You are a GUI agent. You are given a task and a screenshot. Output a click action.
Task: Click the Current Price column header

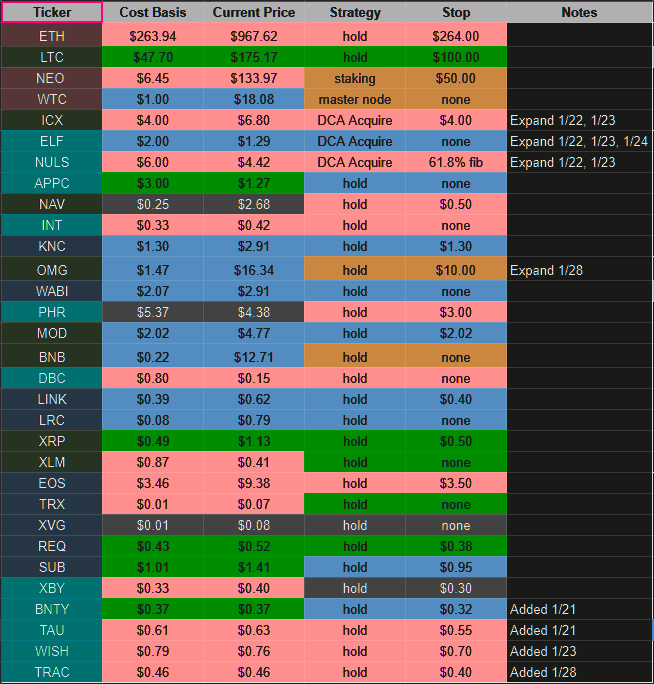[254, 13]
